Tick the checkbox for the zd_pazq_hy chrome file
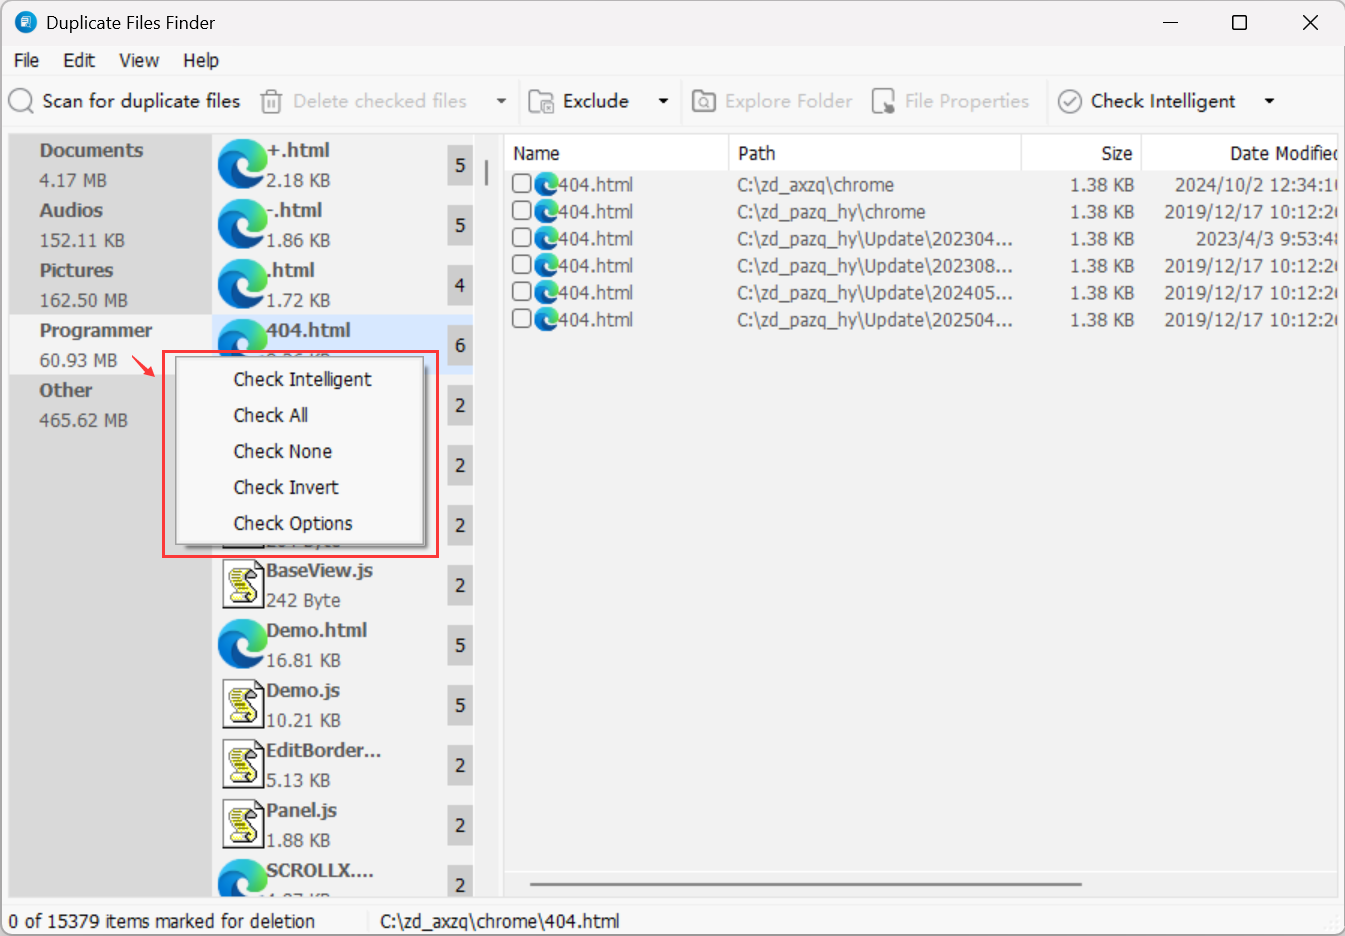This screenshot has width=1345, height=936. [x=521, y=211]
